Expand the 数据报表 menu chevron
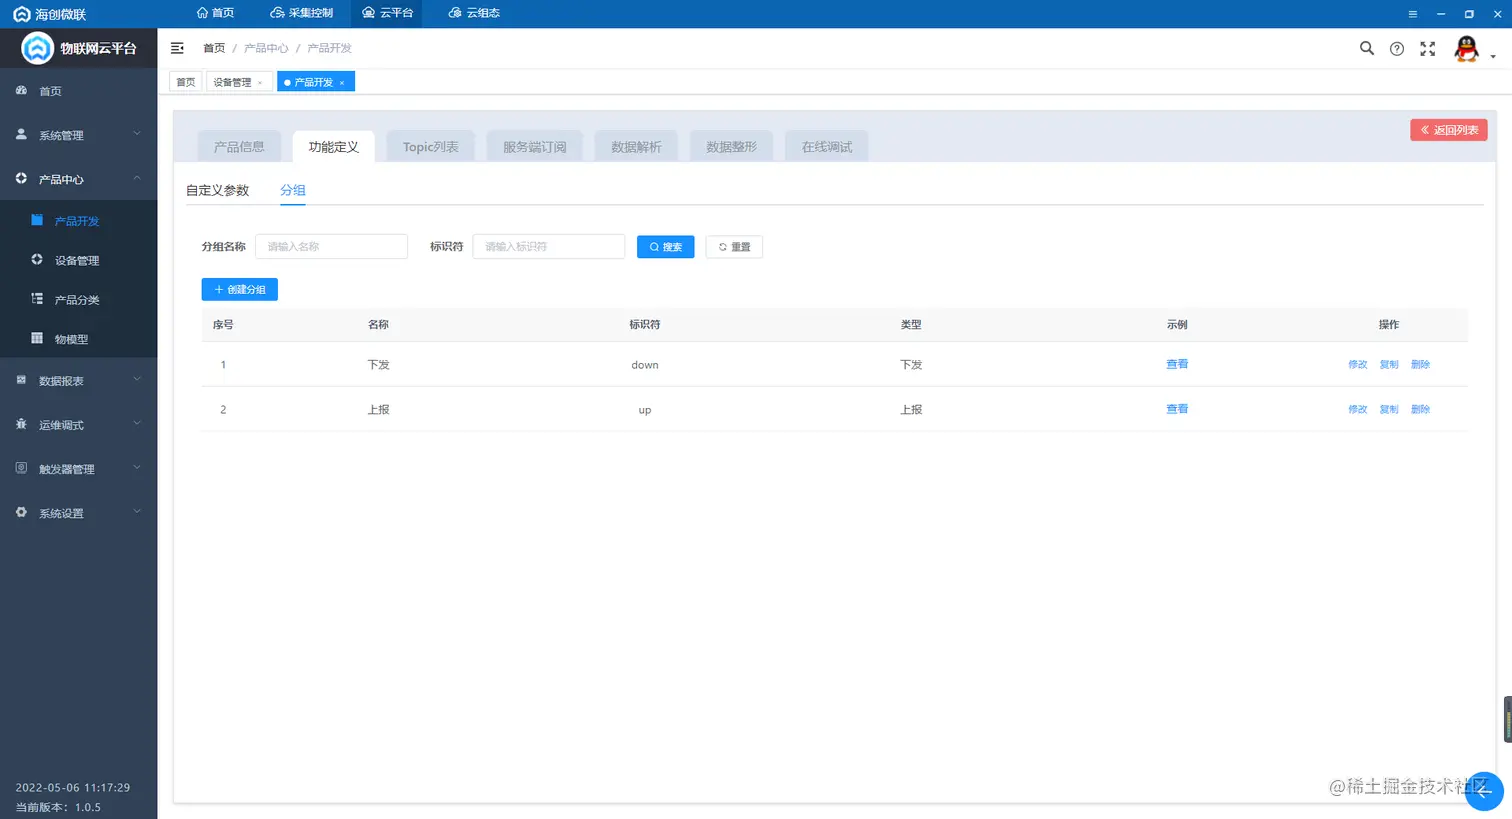 click(x=137, y=380)
